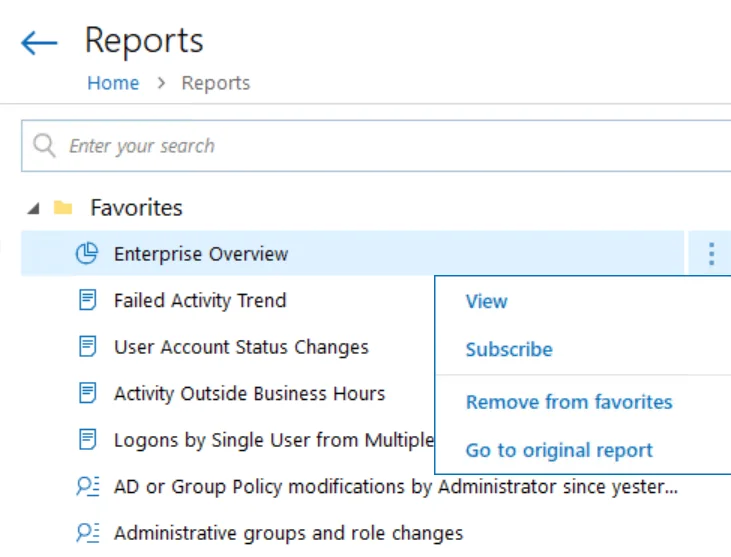Open the three-dot menu for Enterprise Overview
Screen dimensions: 731x557
click(x=711, y=254)
